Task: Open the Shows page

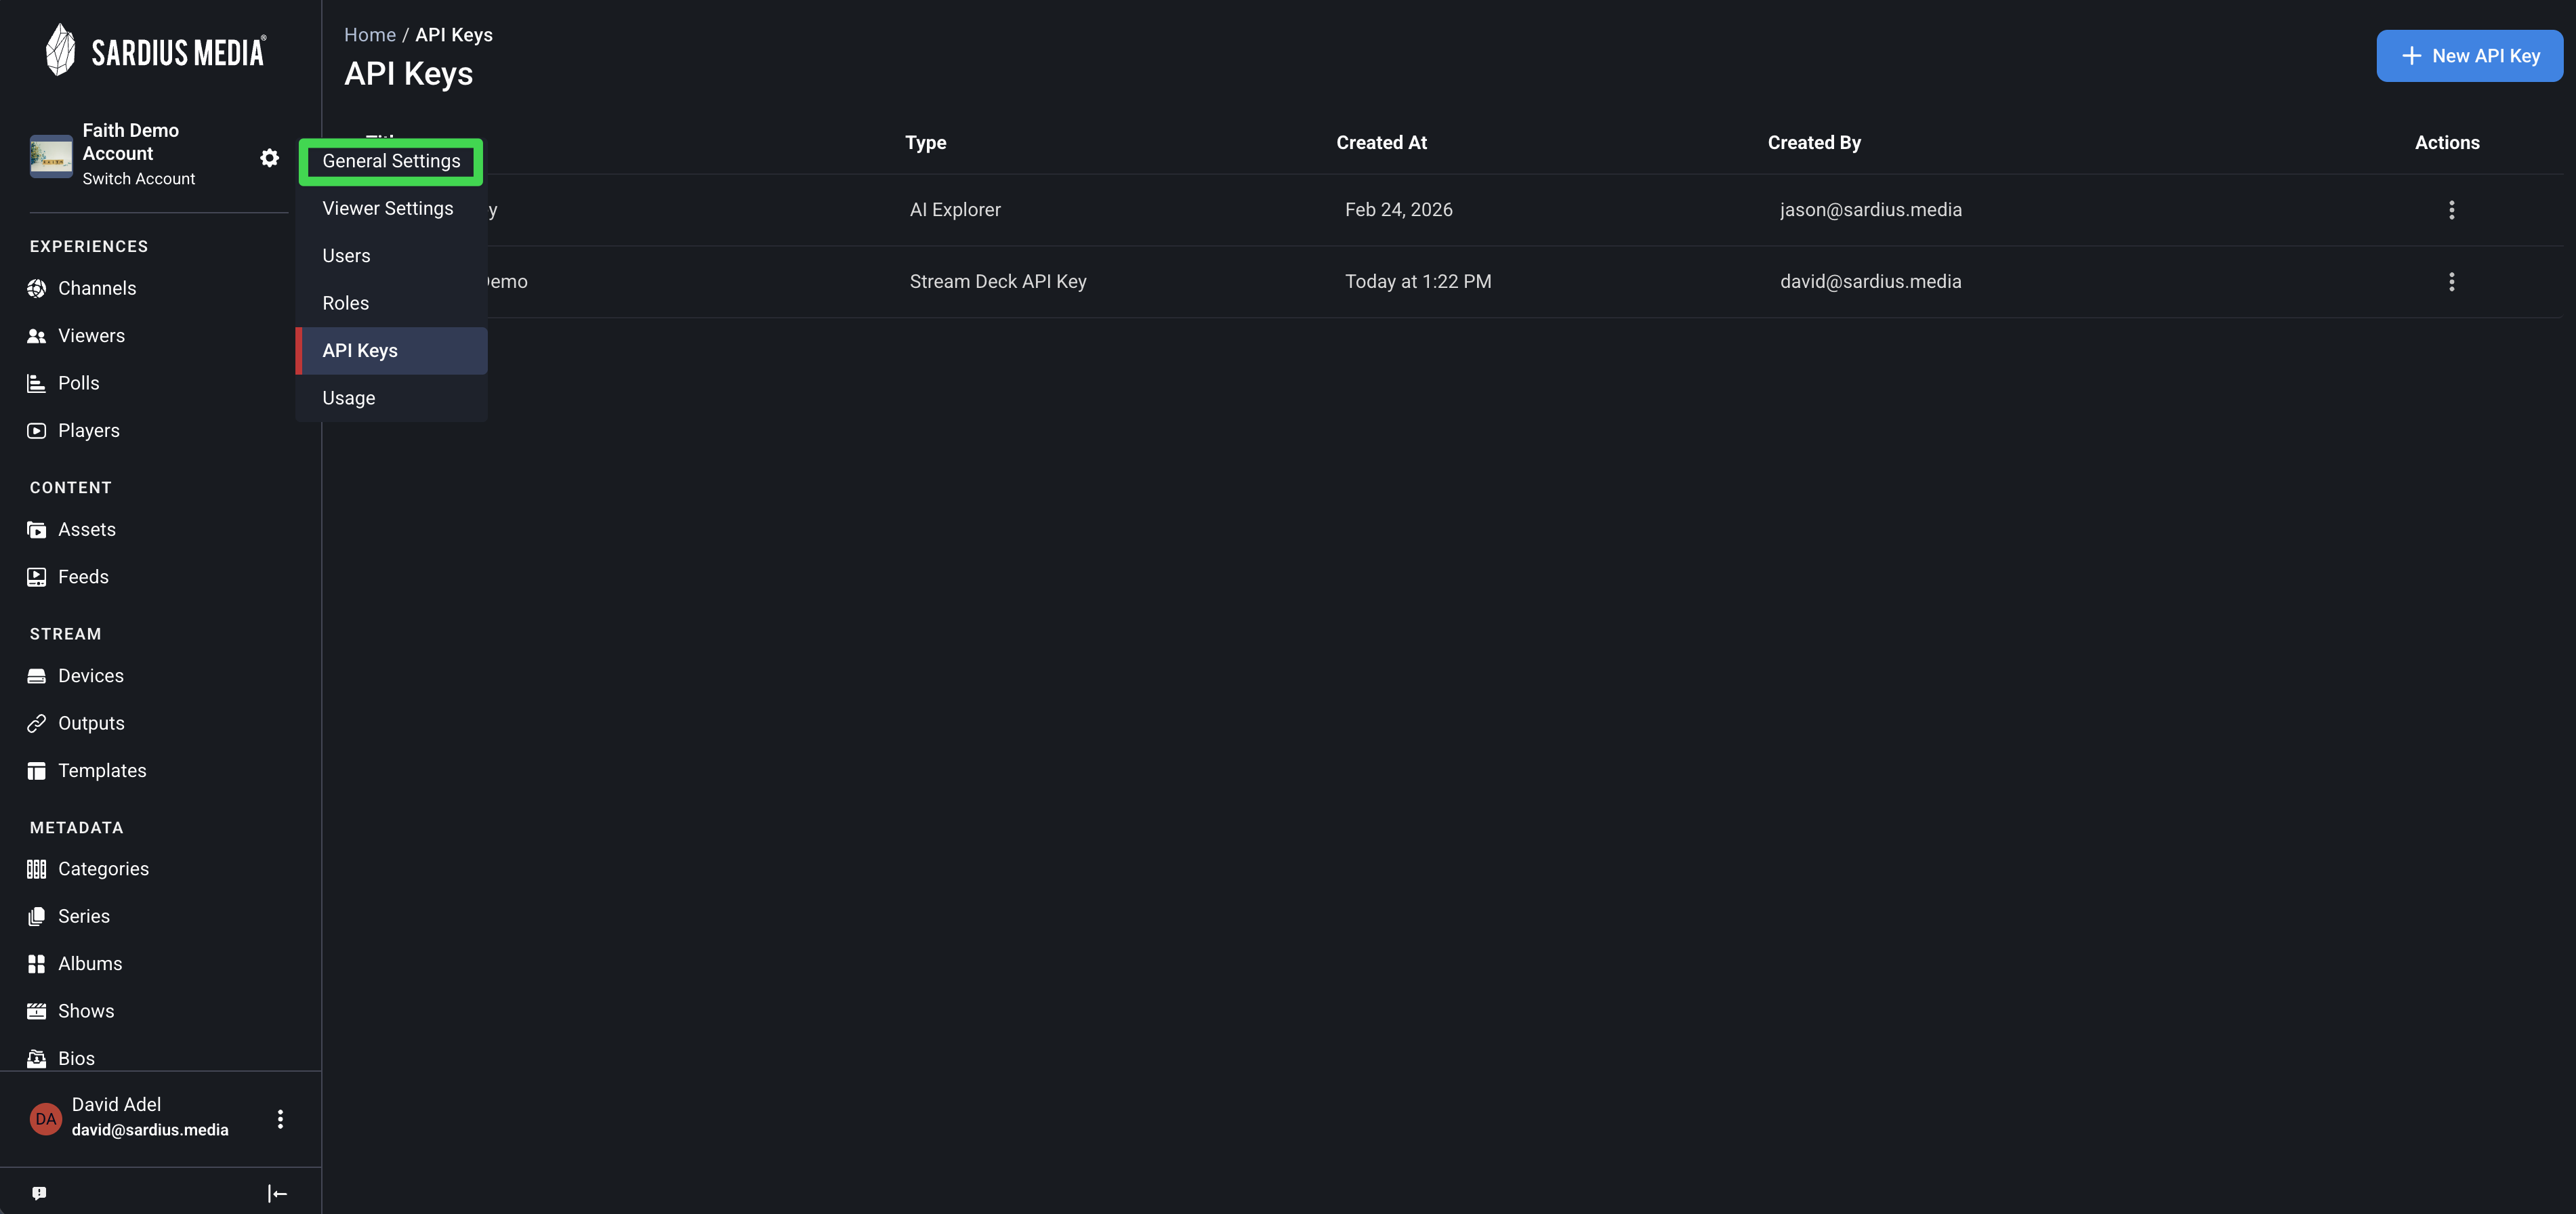Action: click(86, 1011)
